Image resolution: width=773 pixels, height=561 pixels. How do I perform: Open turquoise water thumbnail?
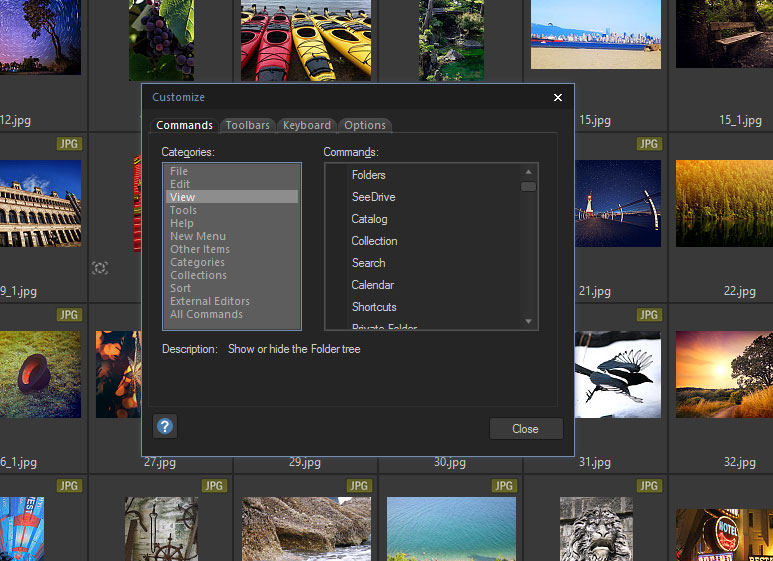[x=451, y=529]
